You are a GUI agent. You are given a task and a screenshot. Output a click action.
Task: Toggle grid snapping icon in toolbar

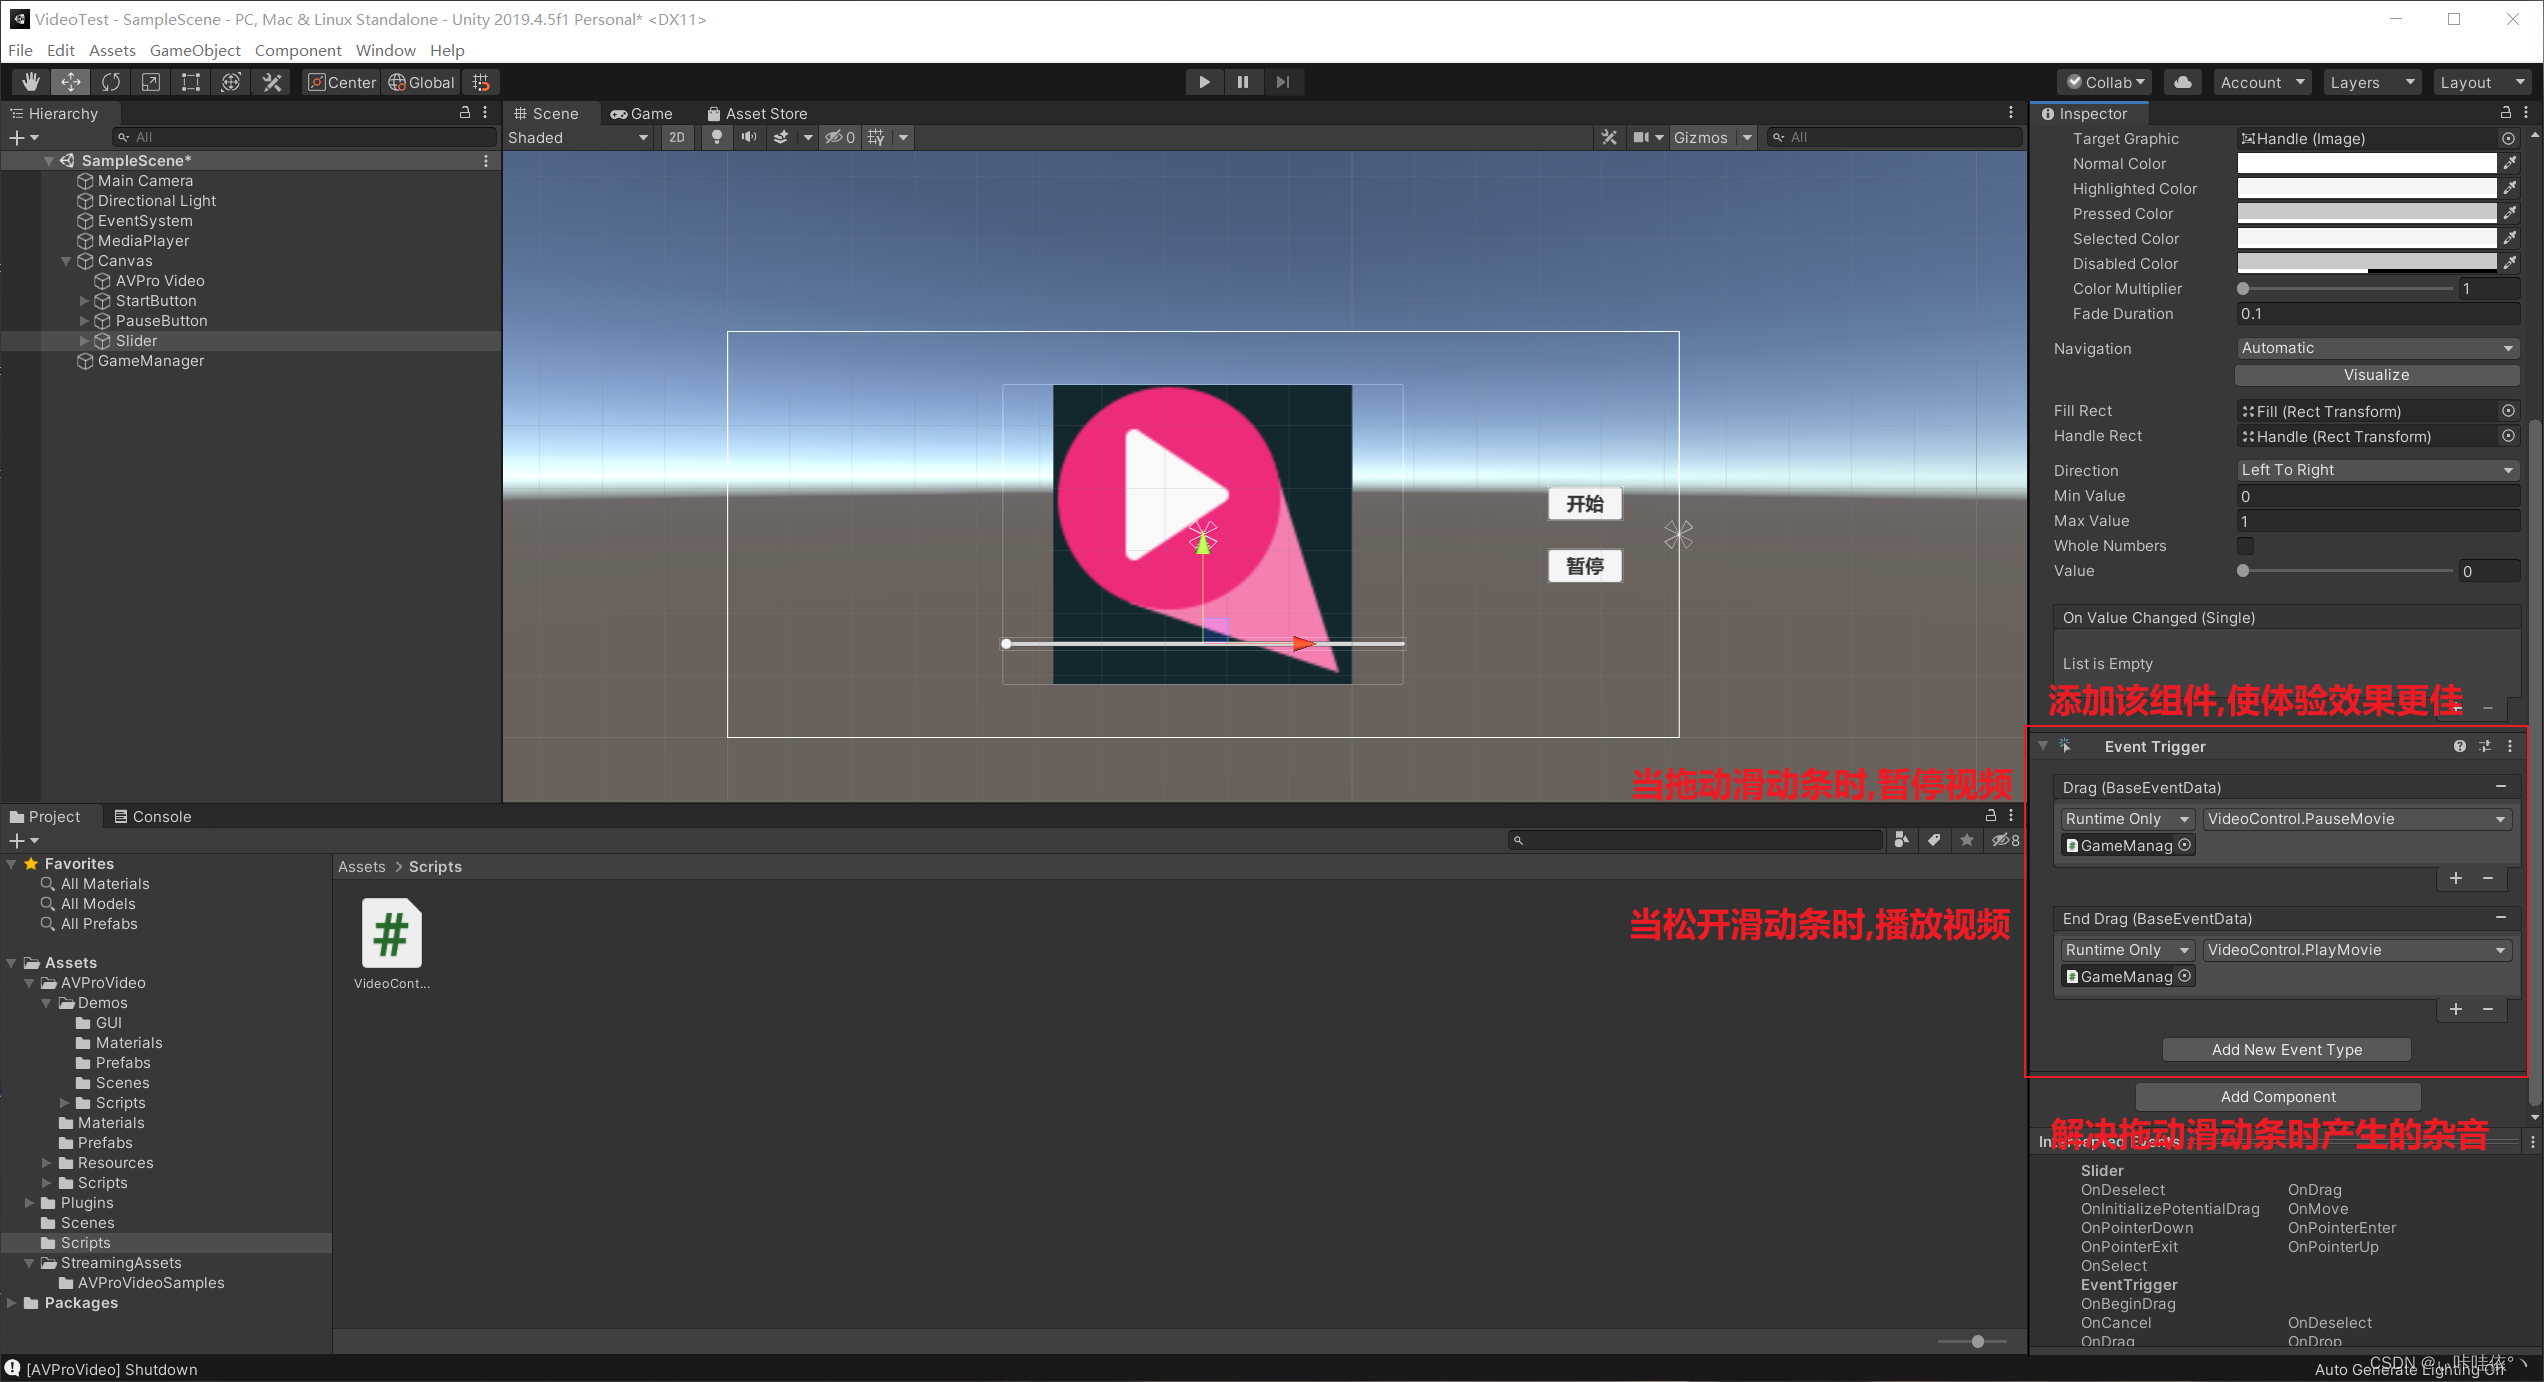coord(481,82)
